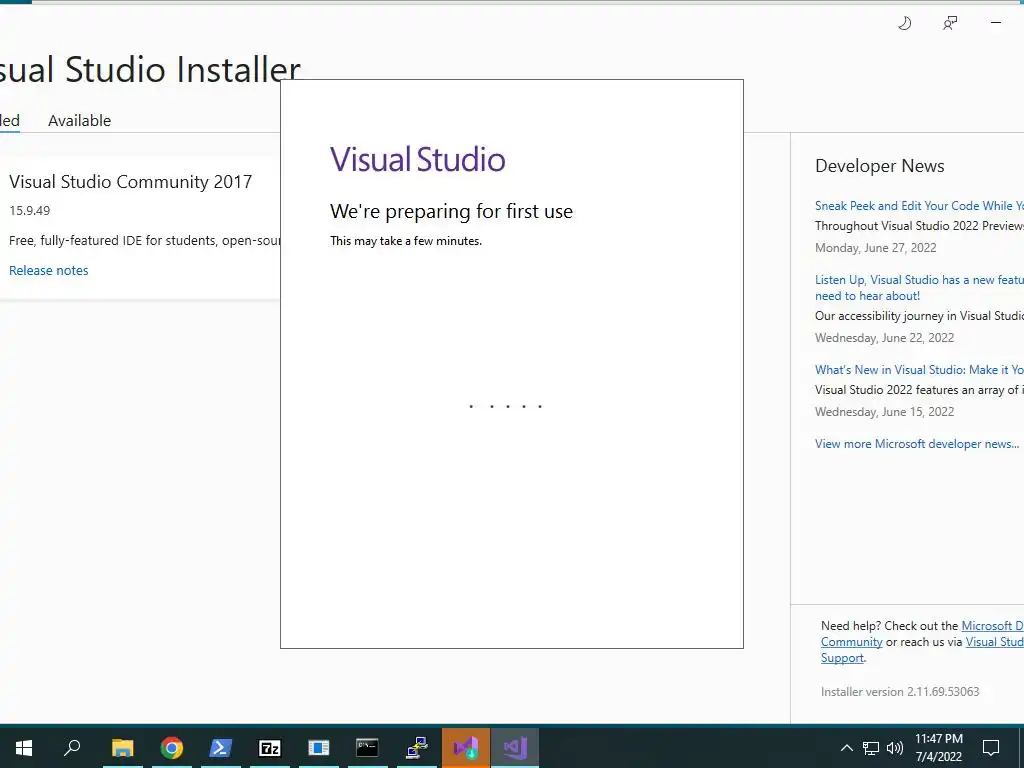Click the Developer News heading
Screen dimensions: 1024x768
[880, 166]
